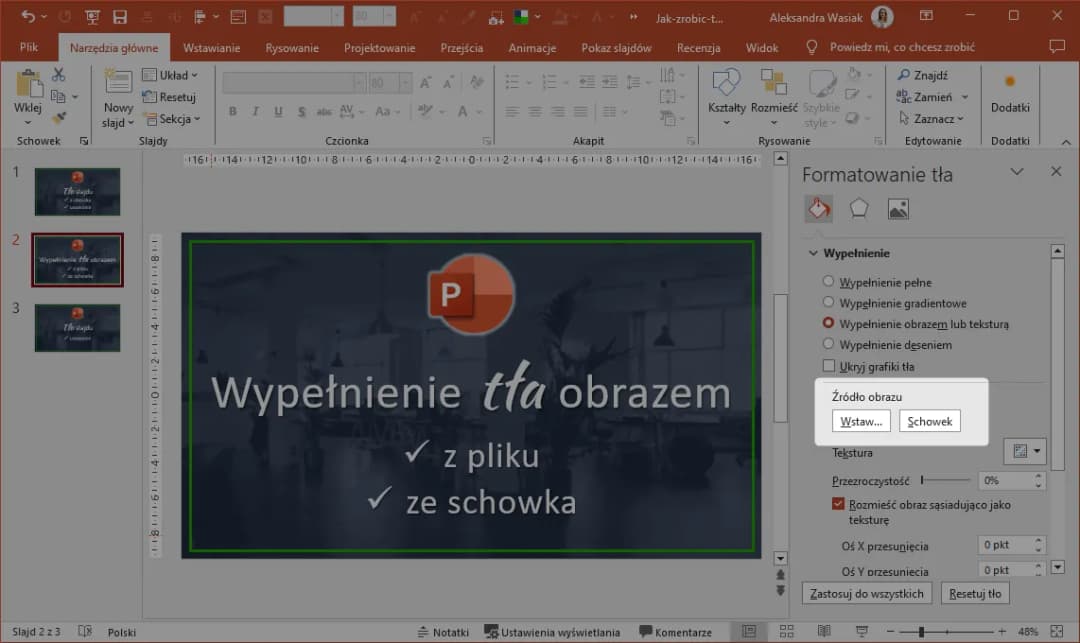Click the Fill paint bucket icon
This screenshot has width=1080, height=643.
pos(818,208)
